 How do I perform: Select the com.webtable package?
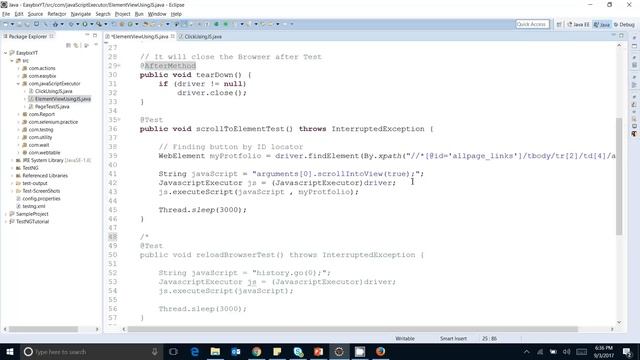44,153
